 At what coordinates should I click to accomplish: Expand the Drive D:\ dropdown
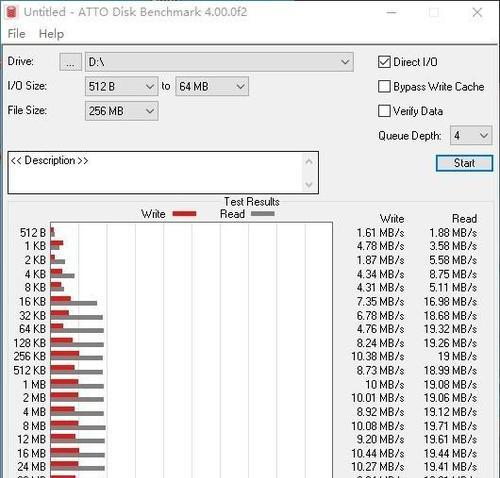click(219, 62)
